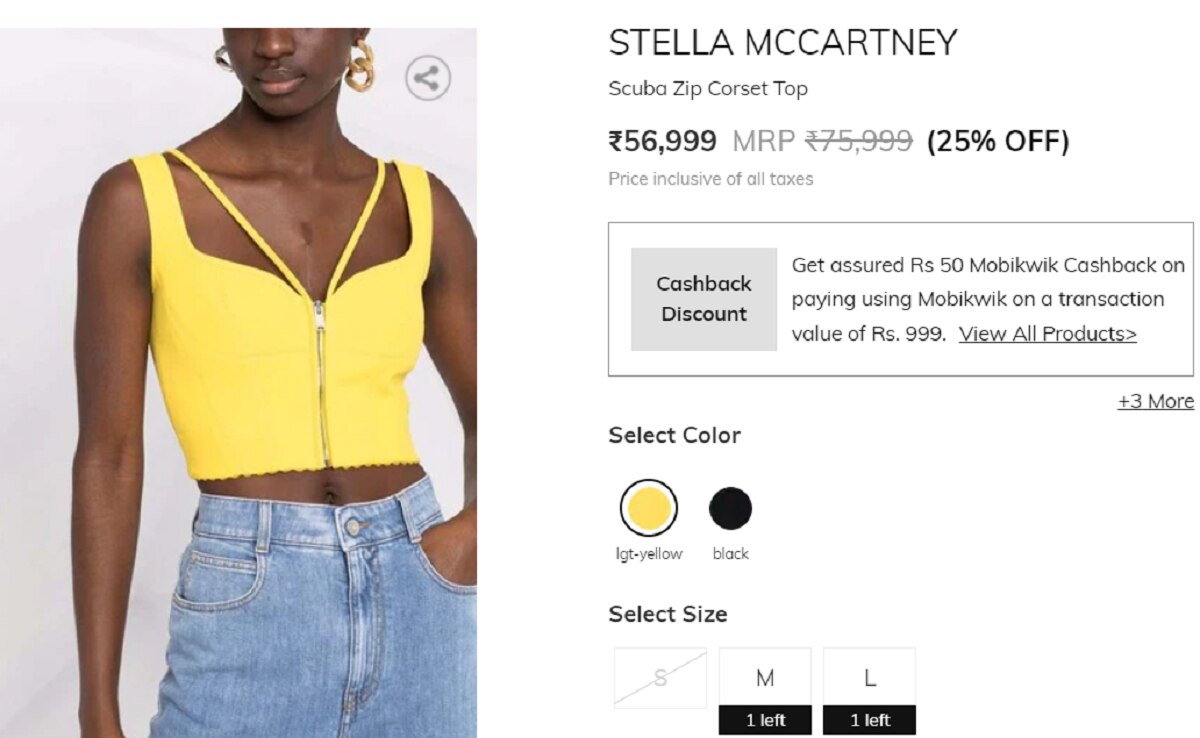Click the share icon on product image
The height and width of the screenshot is (738, 1200).
[428, 78]
